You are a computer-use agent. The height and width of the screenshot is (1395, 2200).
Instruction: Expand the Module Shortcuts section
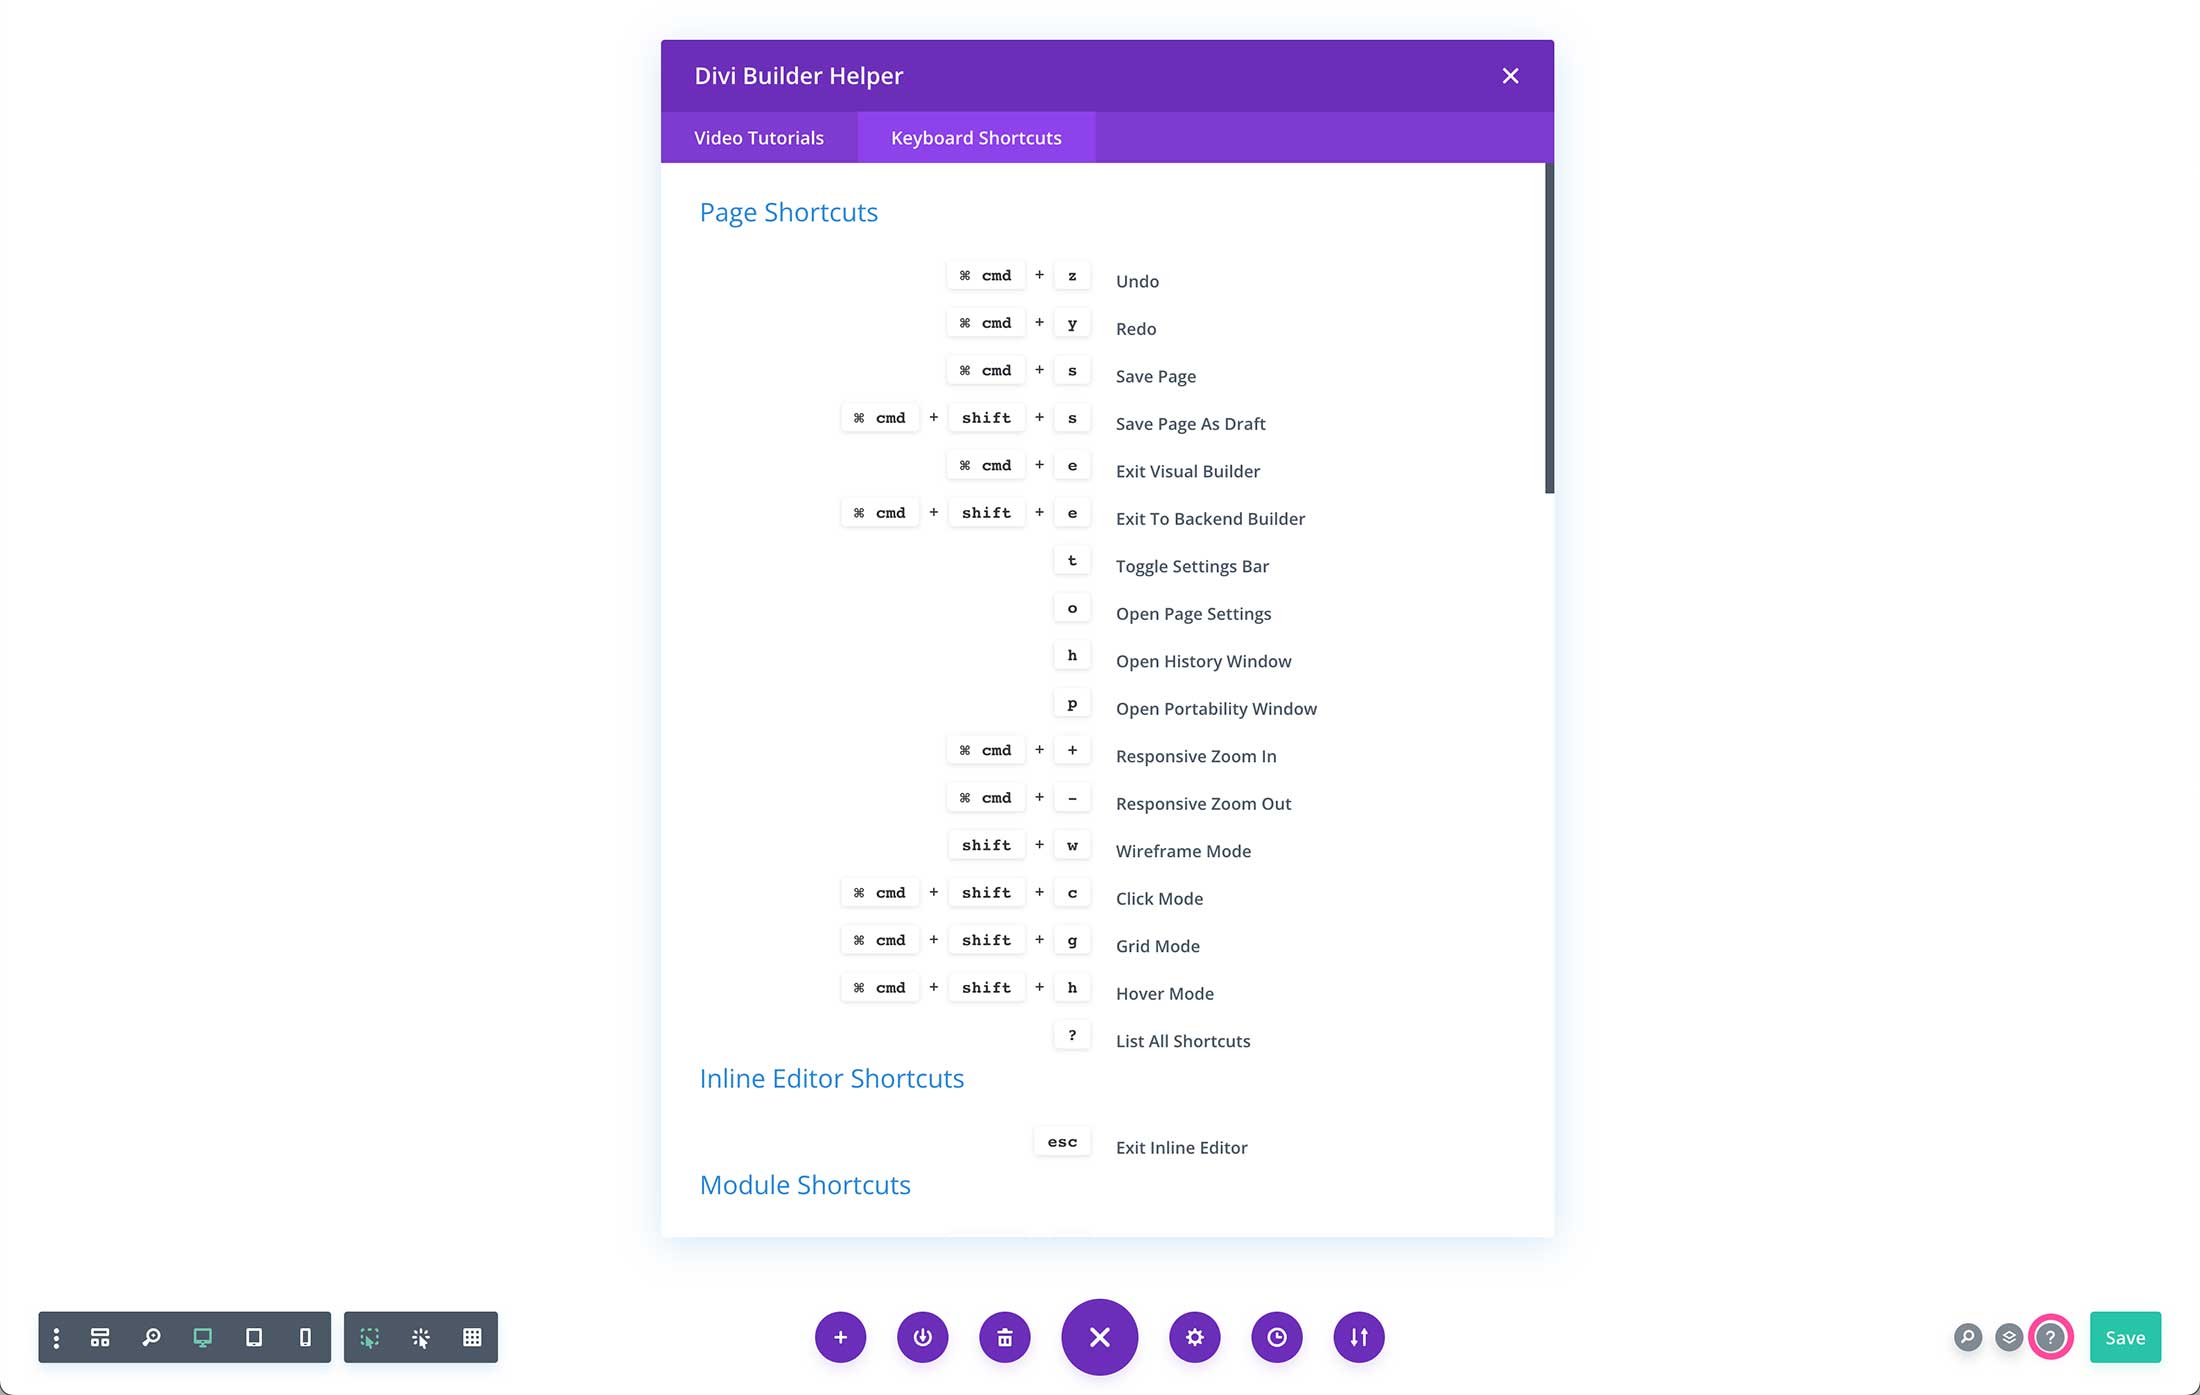tap(805, 1183)
